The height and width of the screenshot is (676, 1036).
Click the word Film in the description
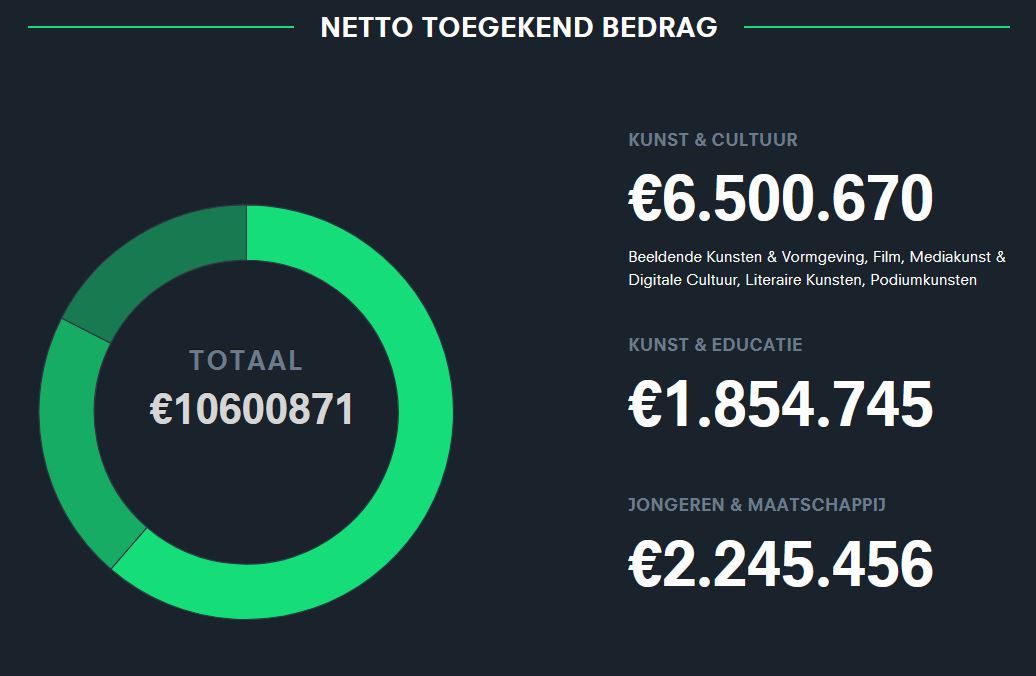[887, 257]
